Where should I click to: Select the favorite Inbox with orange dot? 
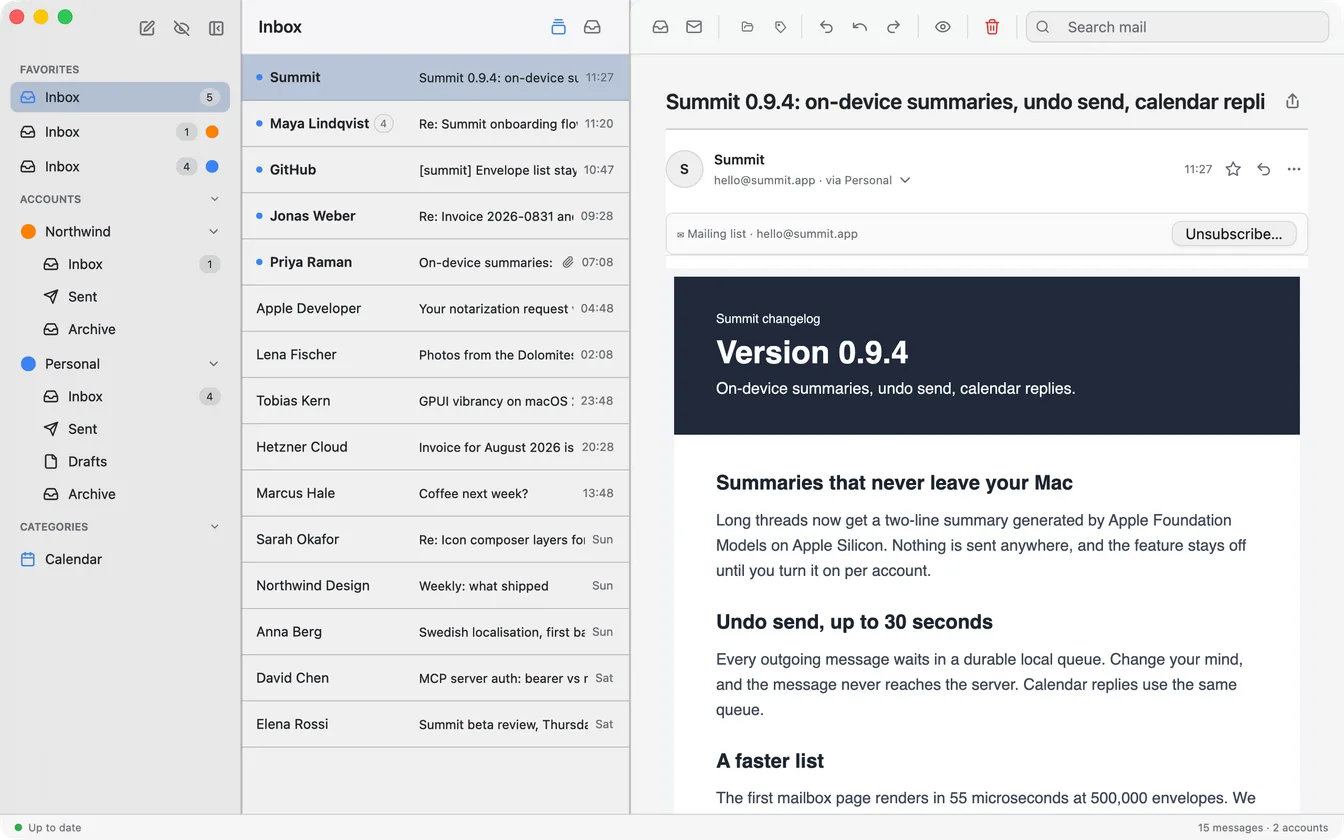pos(120,132)
